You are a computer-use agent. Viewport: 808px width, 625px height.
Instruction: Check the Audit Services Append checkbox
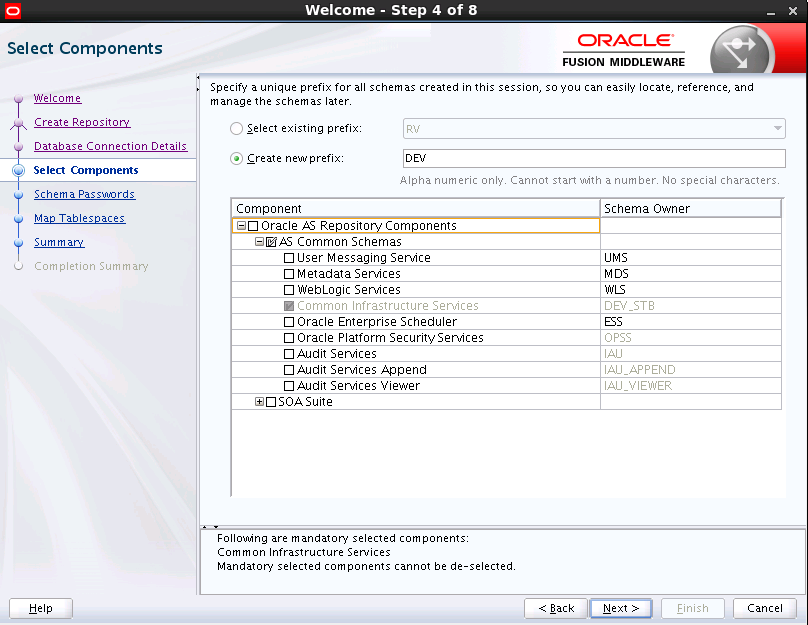289,369
